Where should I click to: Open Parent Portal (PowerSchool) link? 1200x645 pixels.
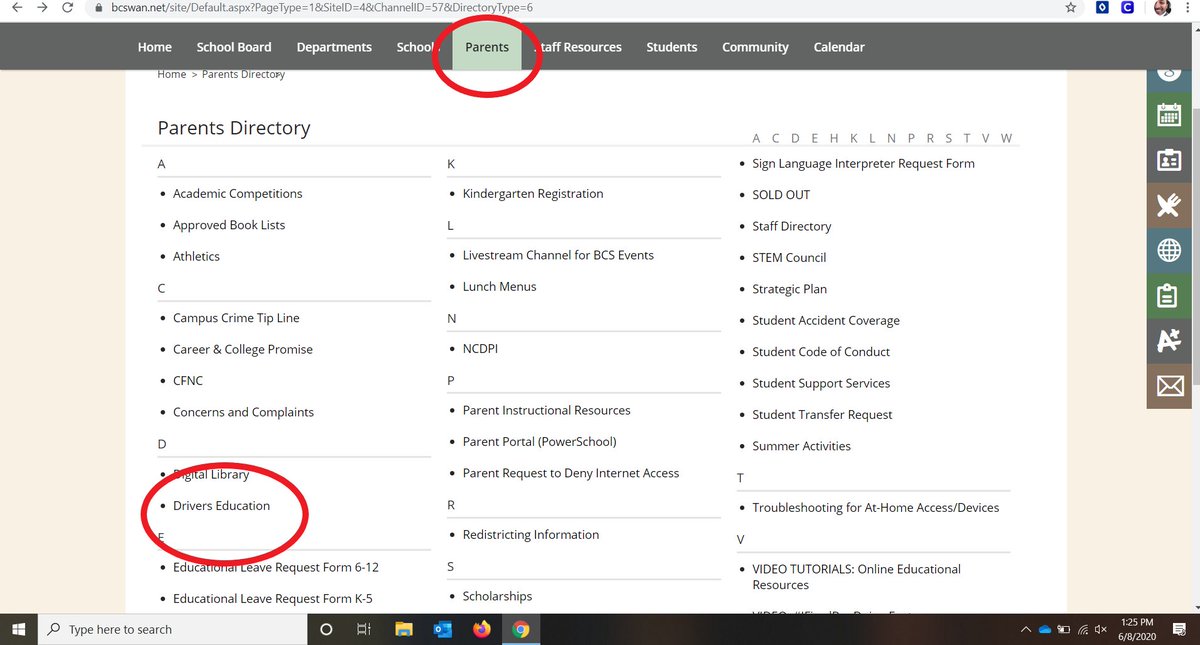click(540, 442)
